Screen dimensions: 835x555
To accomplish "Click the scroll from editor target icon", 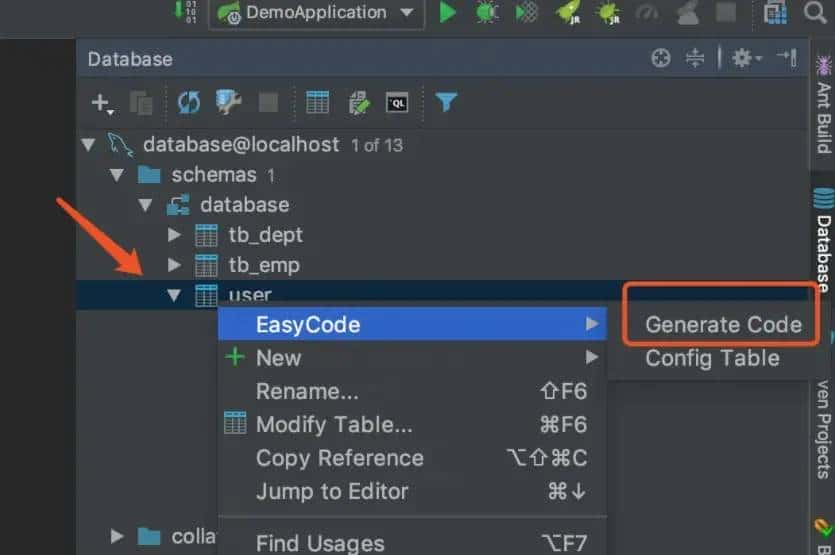I will point(661,58).
